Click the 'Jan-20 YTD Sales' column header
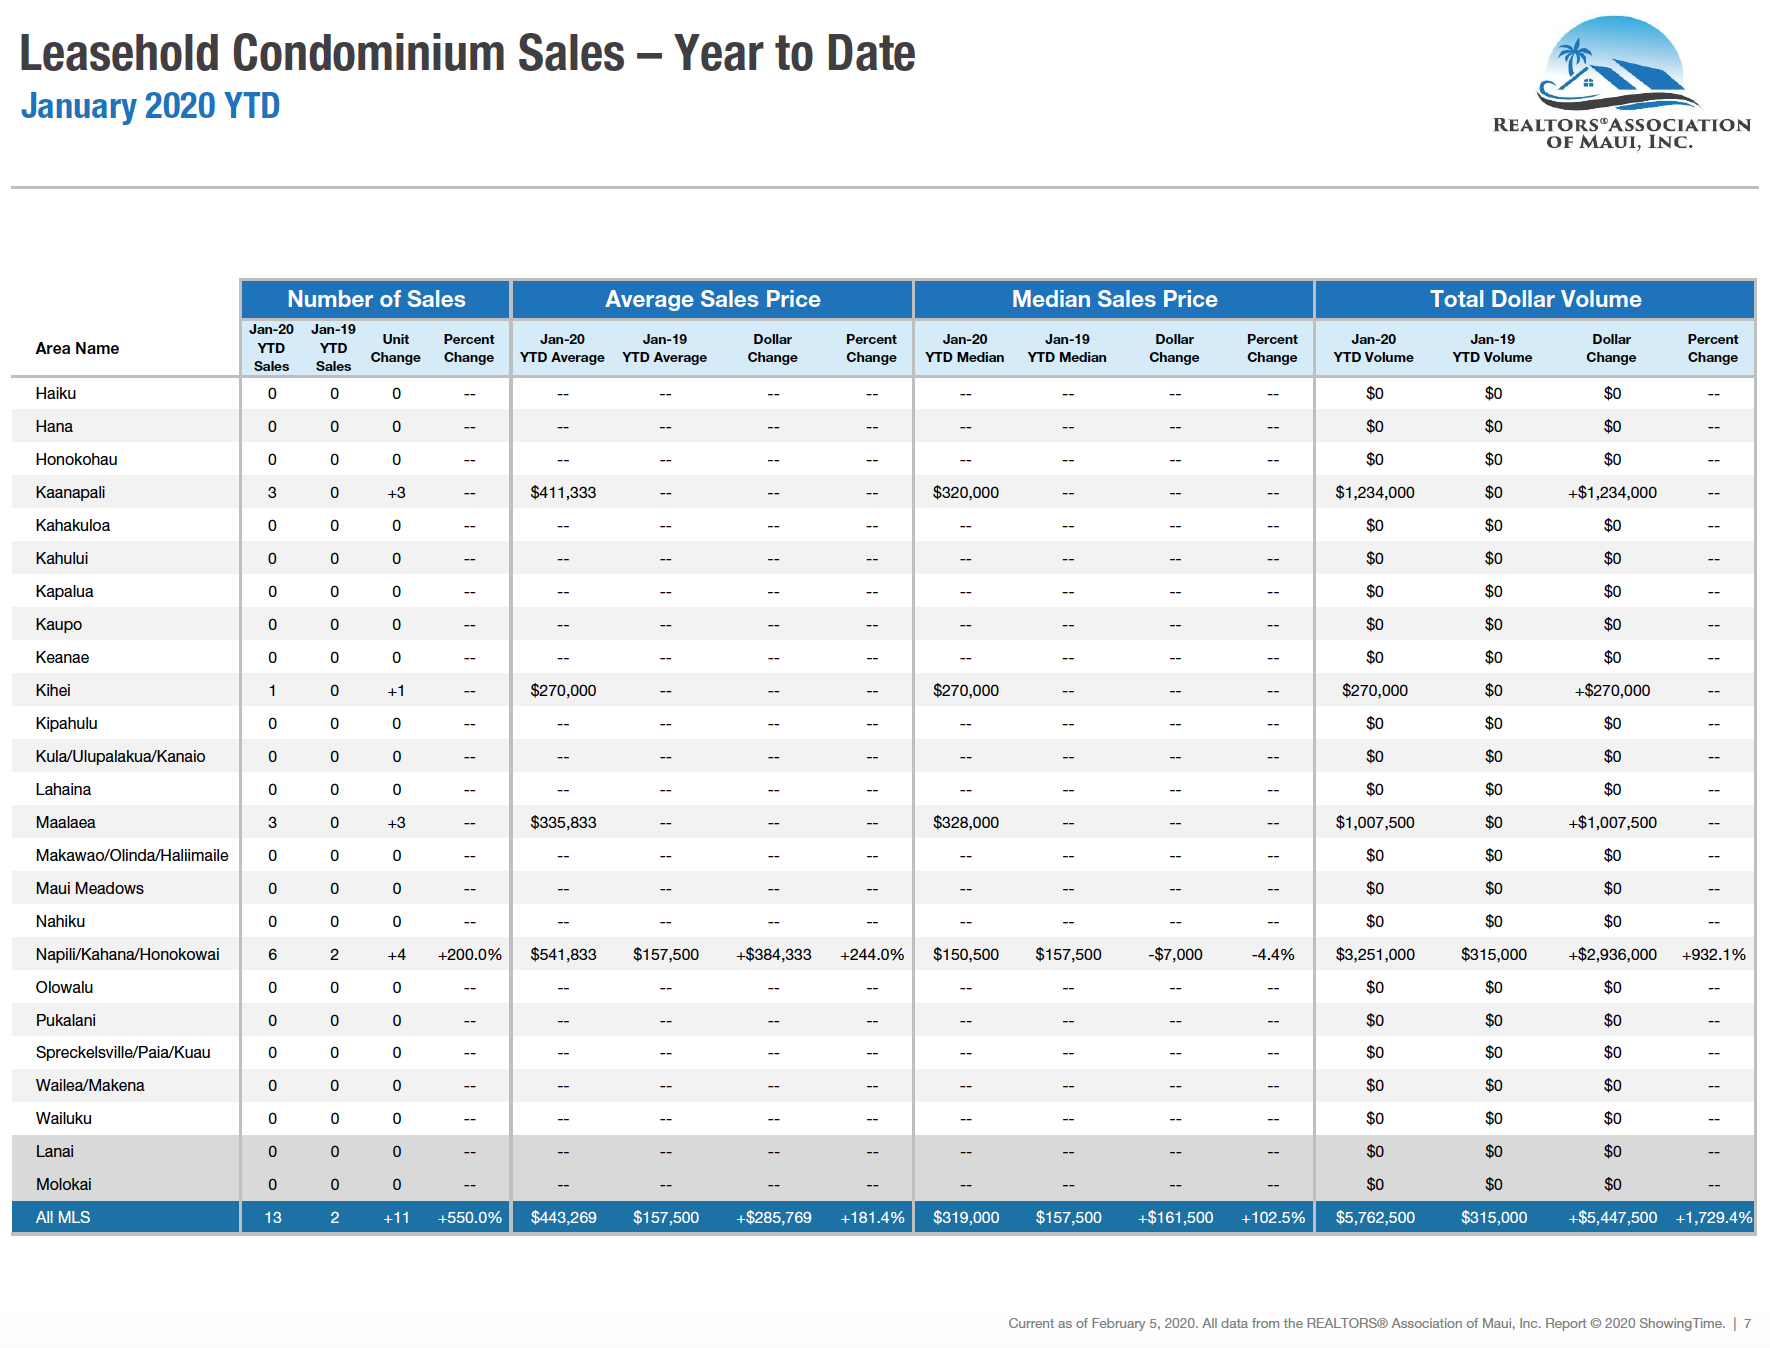1770x1348 pixels. (271, 348)
